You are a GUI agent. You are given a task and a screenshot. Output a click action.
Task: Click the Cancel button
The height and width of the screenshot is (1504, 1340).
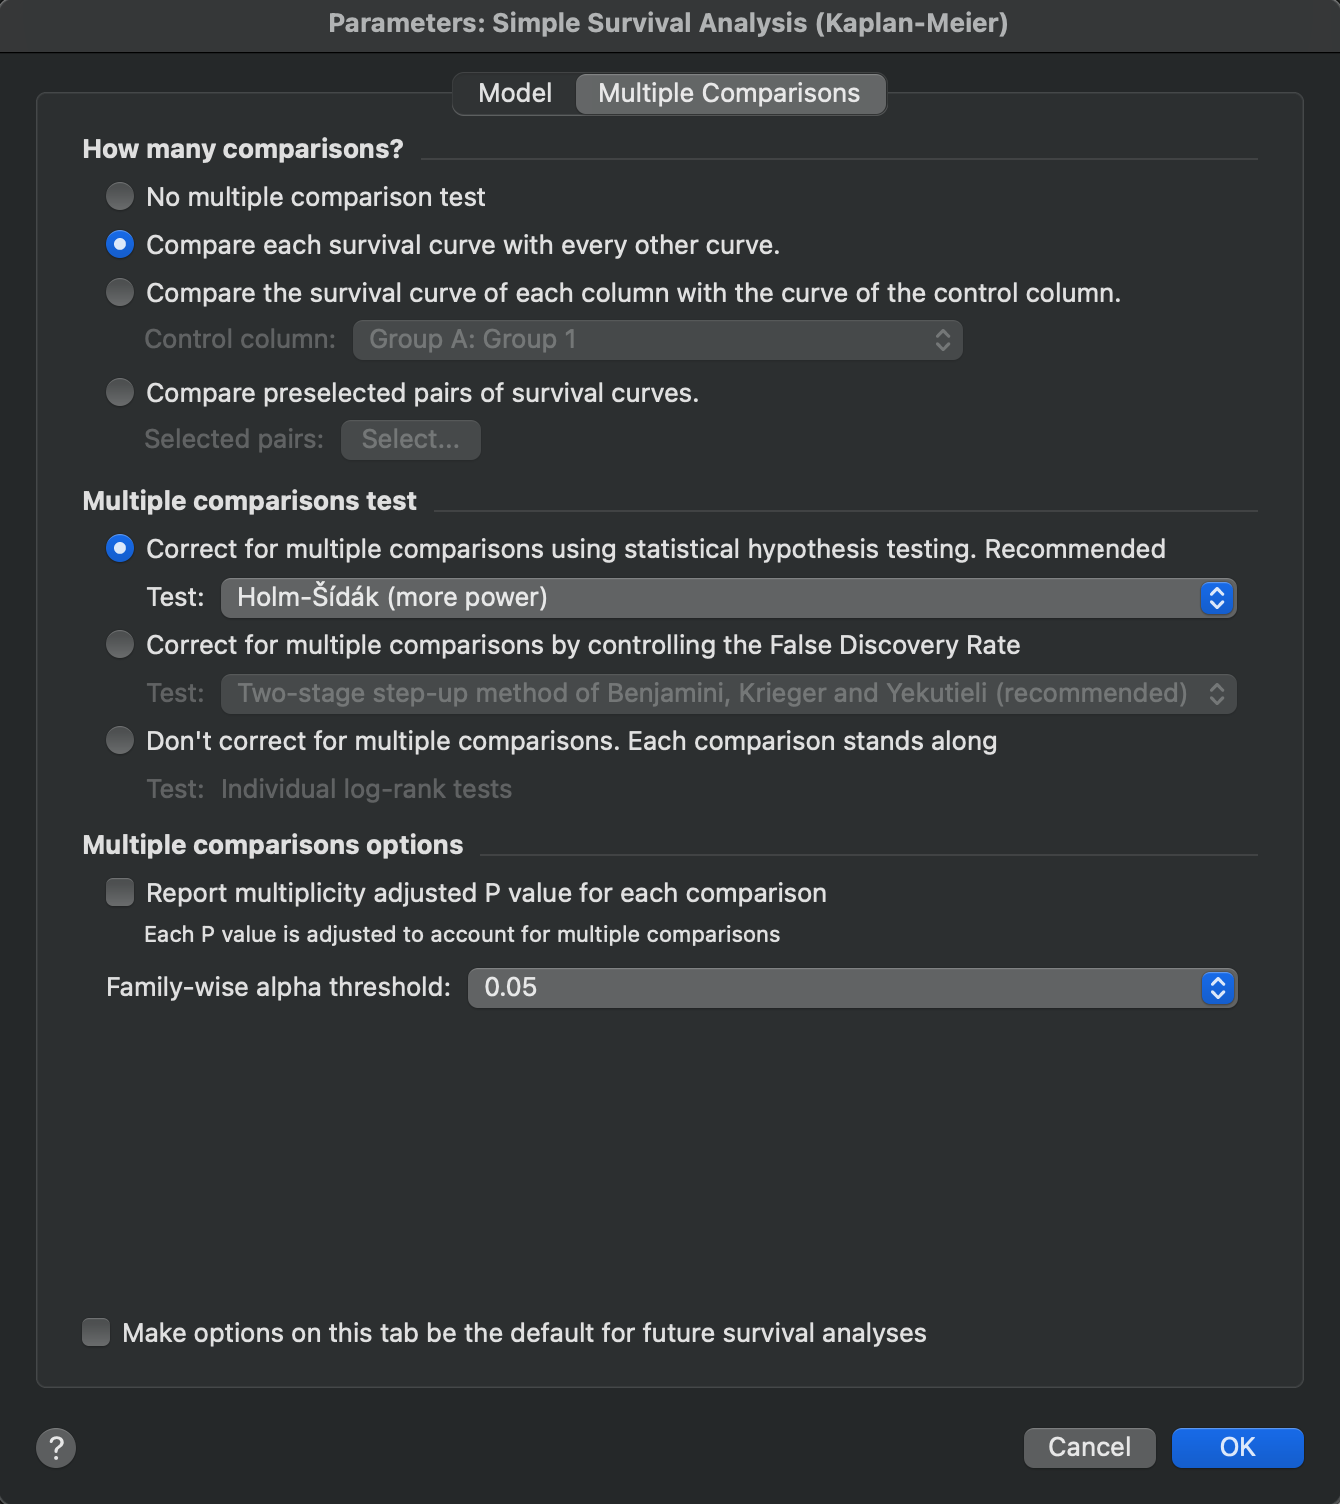[1089, 1447]
